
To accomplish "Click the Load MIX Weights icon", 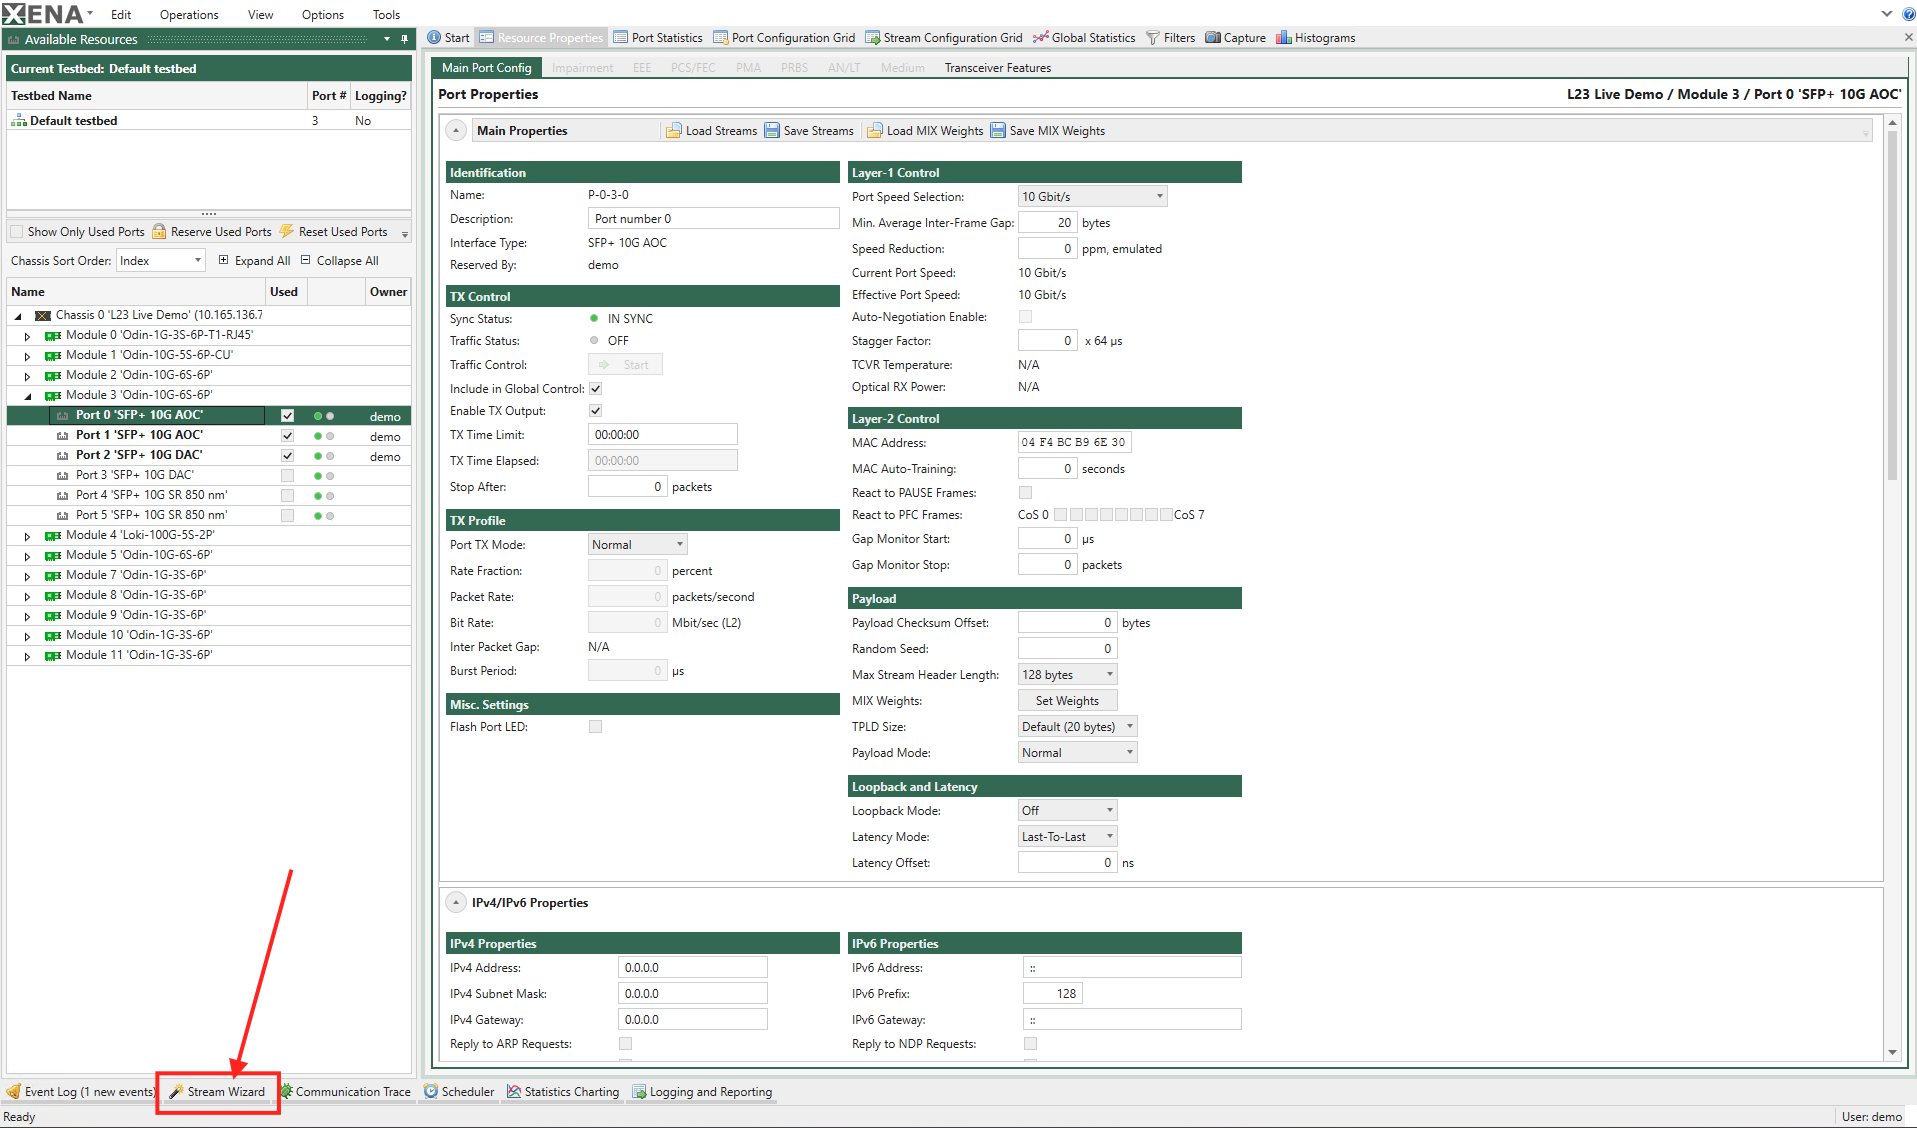I will pyautogui.click(x=875, y=131).
